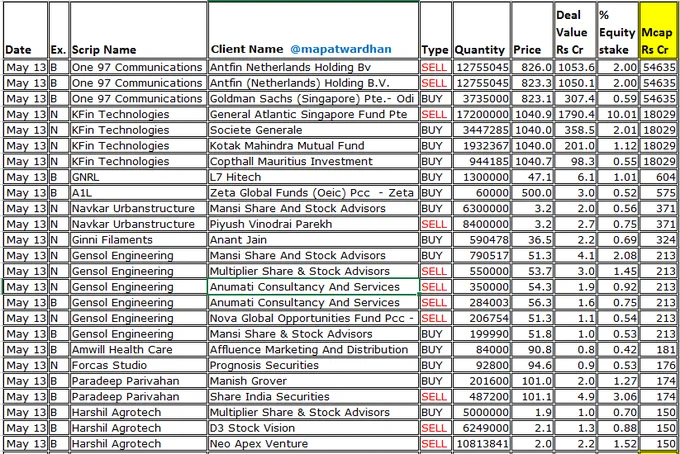Image resolution: width=680 pixels, height=454 pixels.
Task: Click quantity cell '17200000'
Action: pos(481,114)
